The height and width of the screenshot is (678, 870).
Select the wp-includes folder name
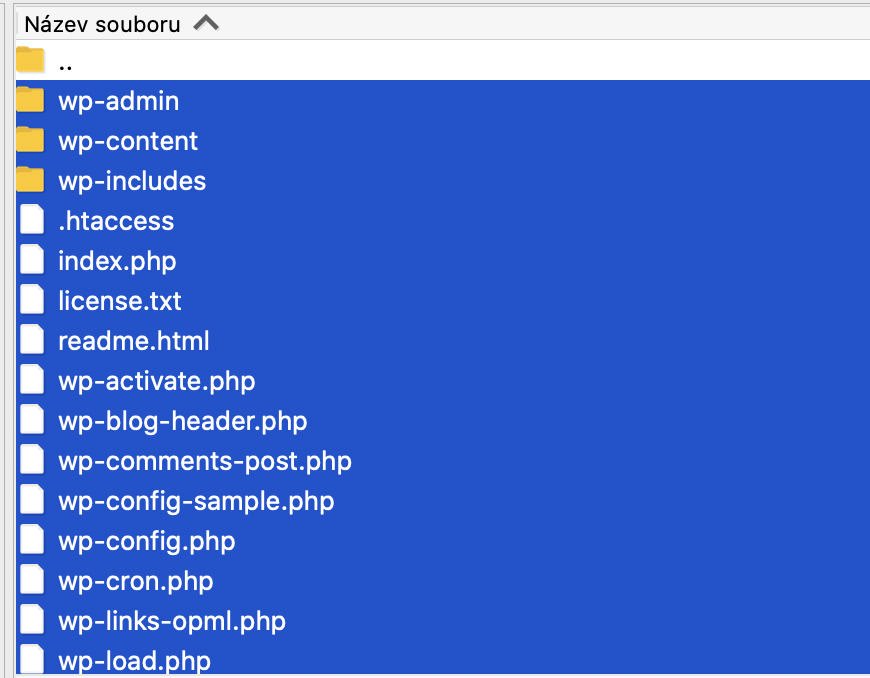click(x=132, y=181)
